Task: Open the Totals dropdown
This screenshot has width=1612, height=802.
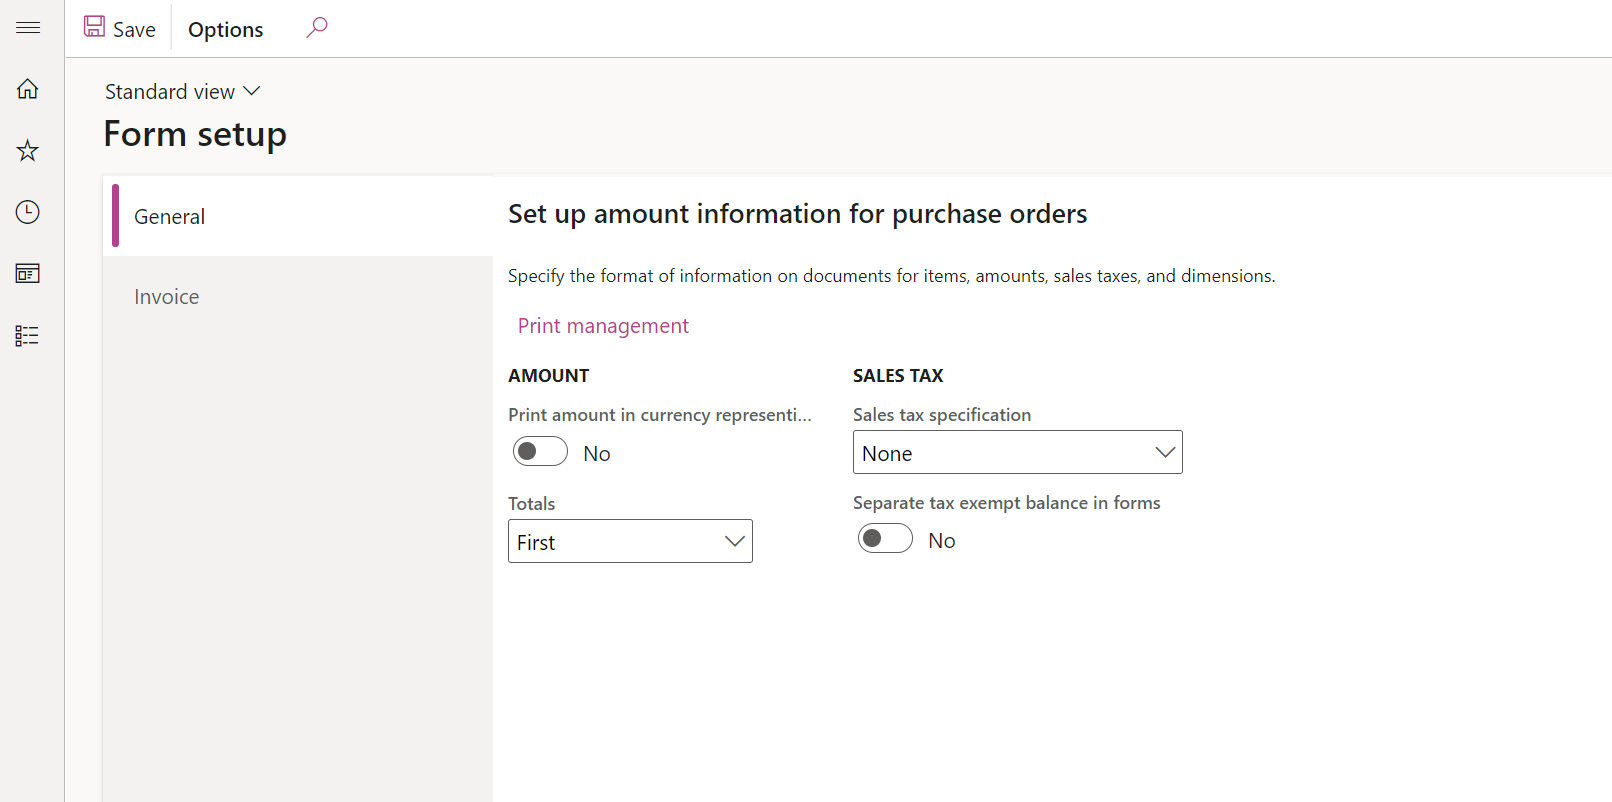Action: coord(630,541)
